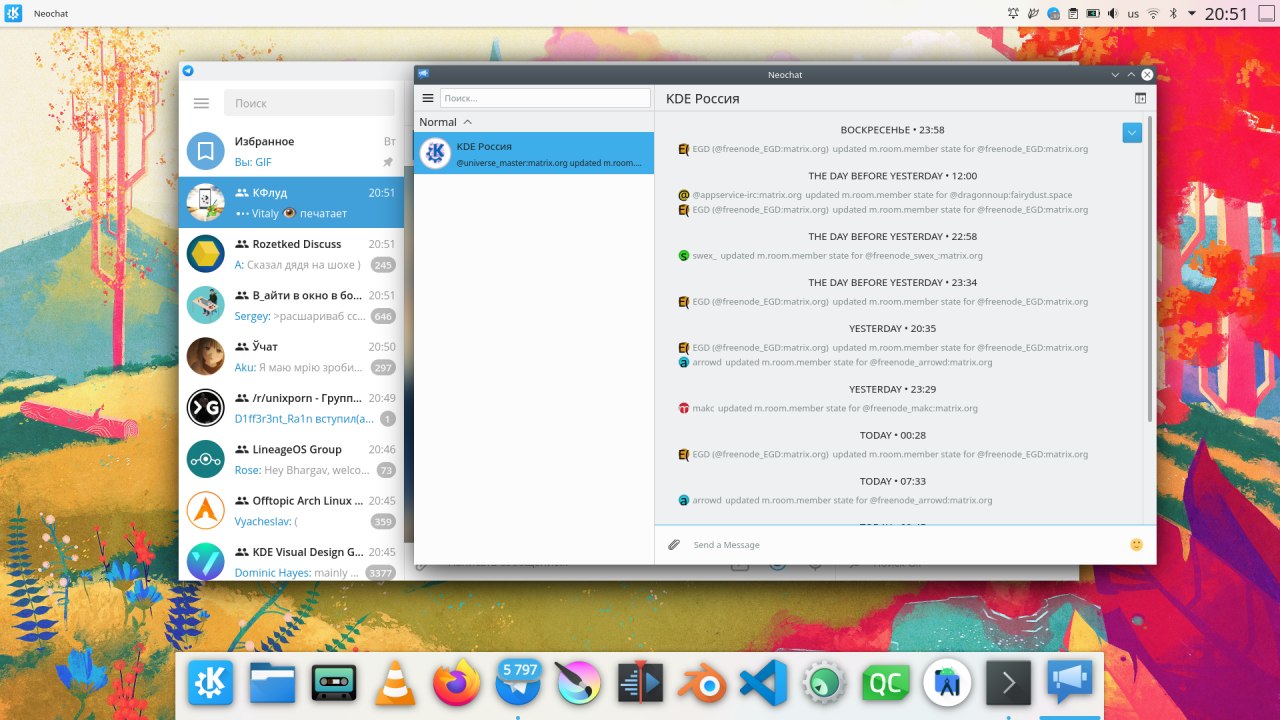Click the 'YESTERDAY • 20:35' timestamp

click(893, 328)
